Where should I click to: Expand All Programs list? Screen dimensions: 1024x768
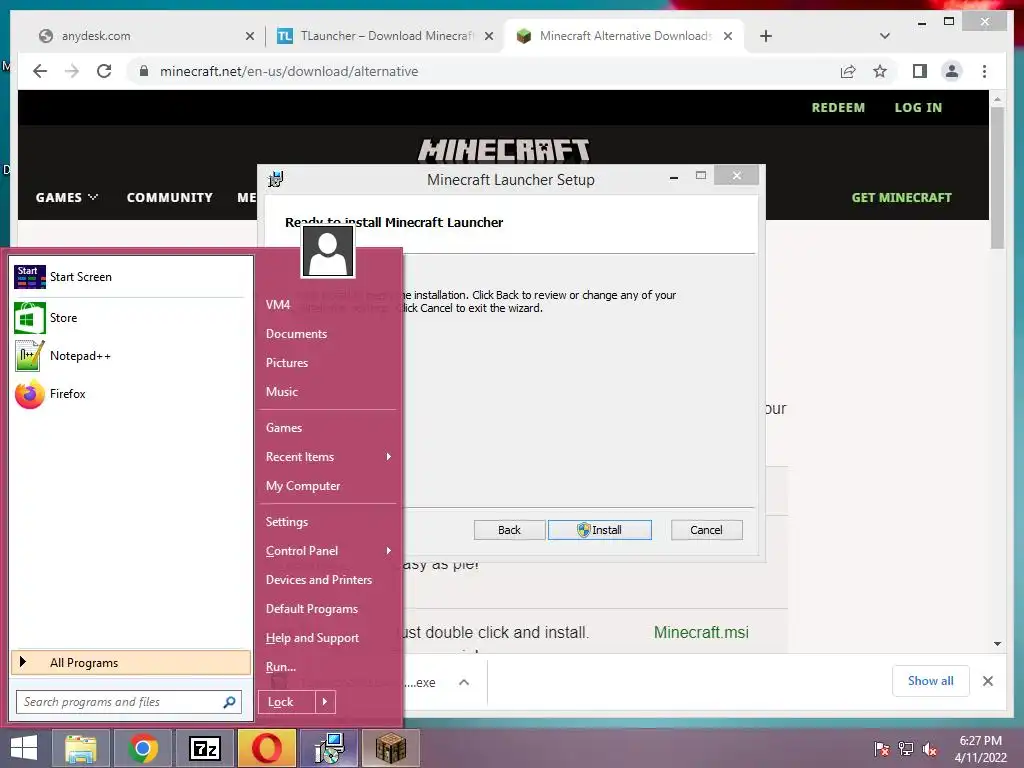pos(131,662)
